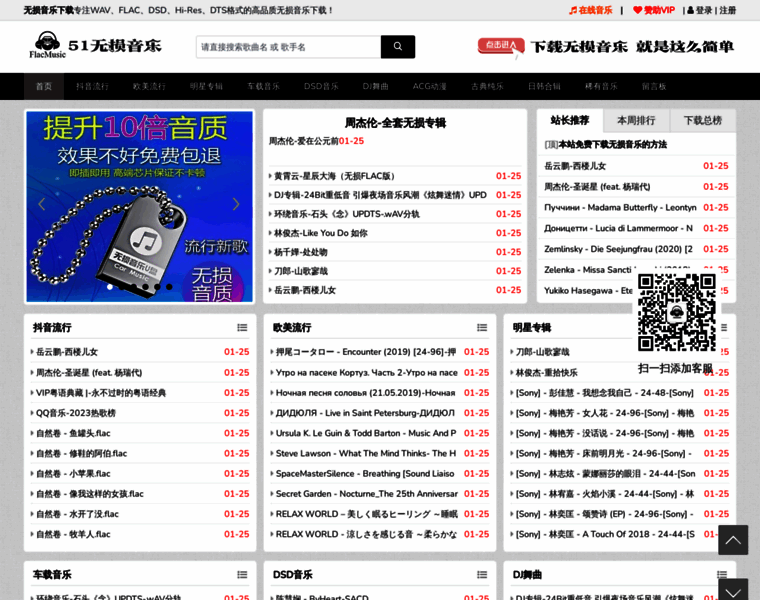
Task: Open 林俊杰-Like You Do 如你 entry
Action: pos(320,233)
